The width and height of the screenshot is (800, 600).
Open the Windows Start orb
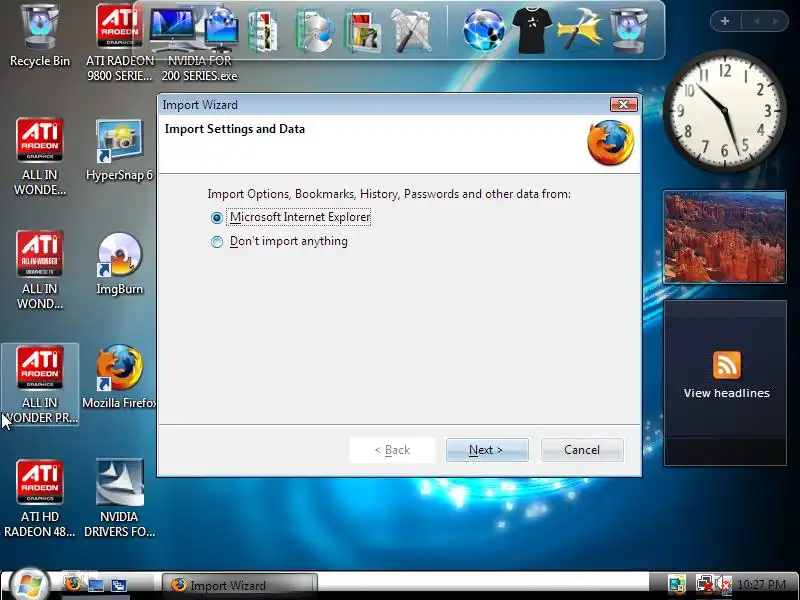pyautogui.click(x=30, y=584)
